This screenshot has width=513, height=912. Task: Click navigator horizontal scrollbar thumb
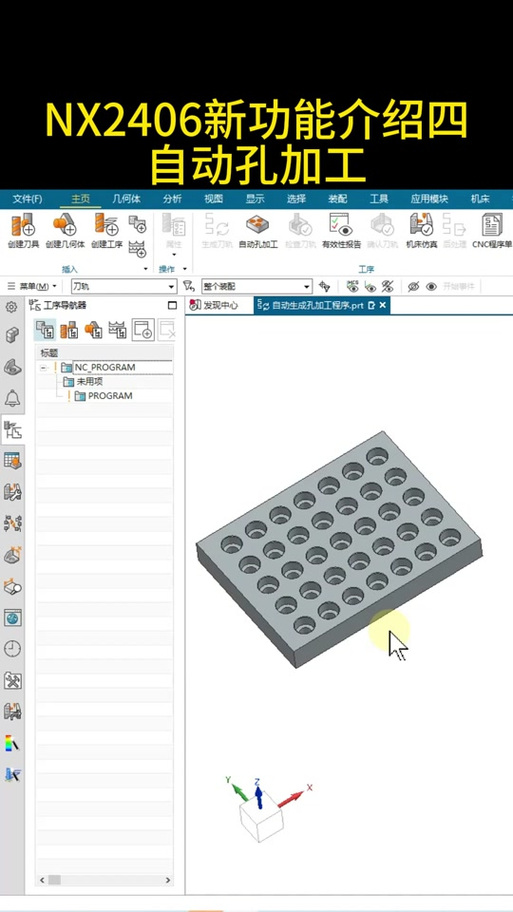pyautogui.click(x=55, y=880)
